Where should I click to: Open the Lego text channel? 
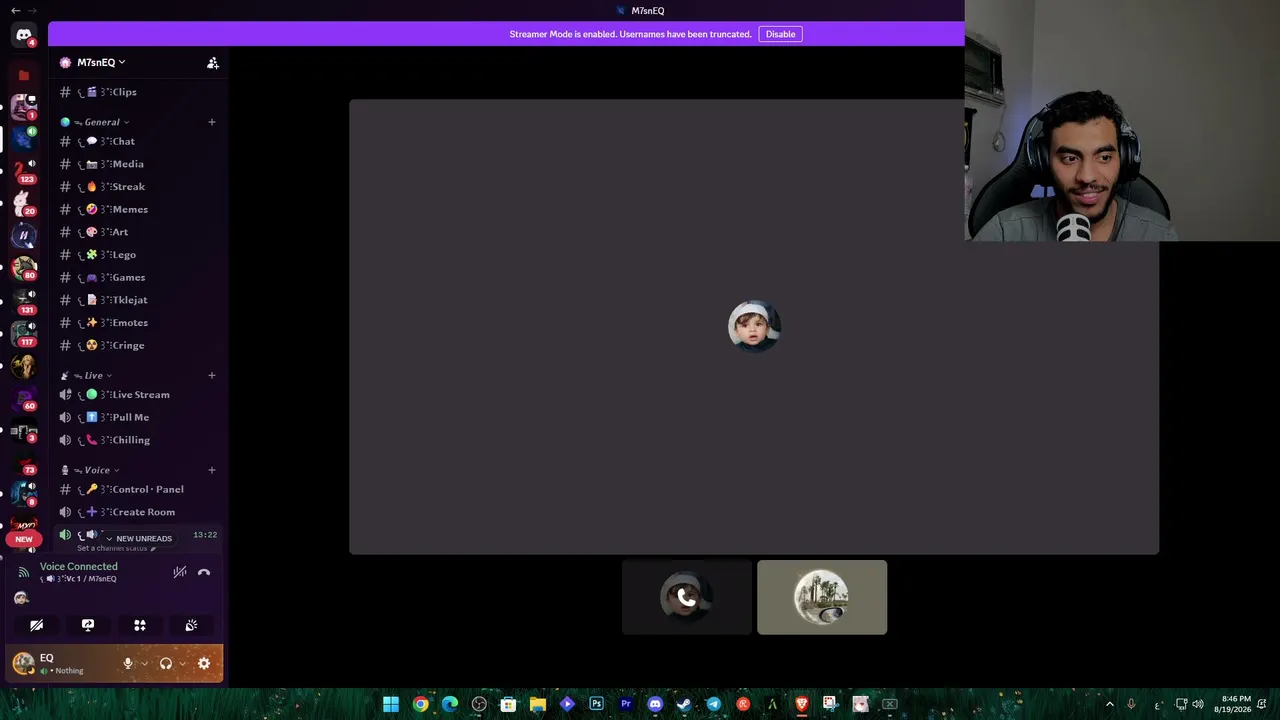[x=138, y=255]
